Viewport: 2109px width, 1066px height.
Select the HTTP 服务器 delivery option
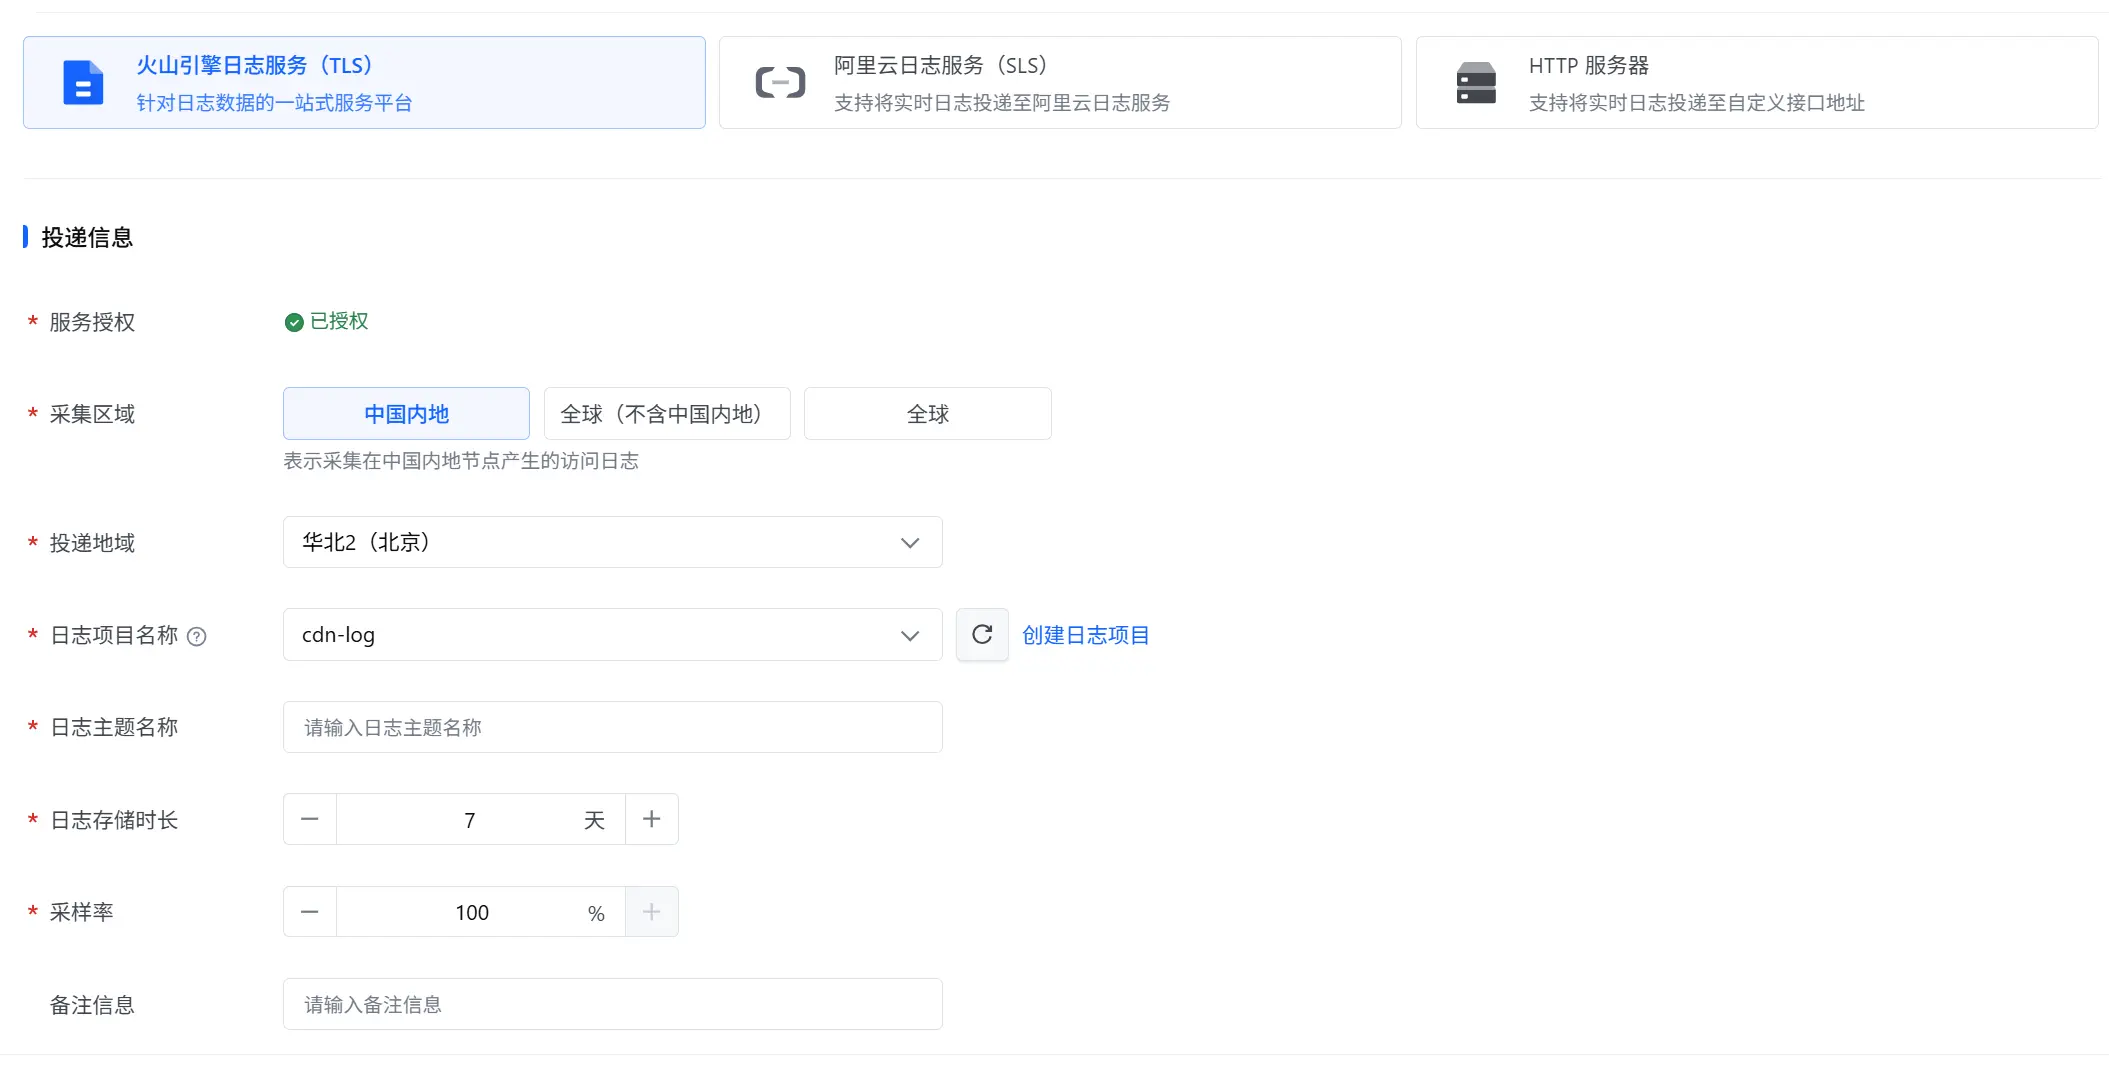click(x=1757, y=83)
